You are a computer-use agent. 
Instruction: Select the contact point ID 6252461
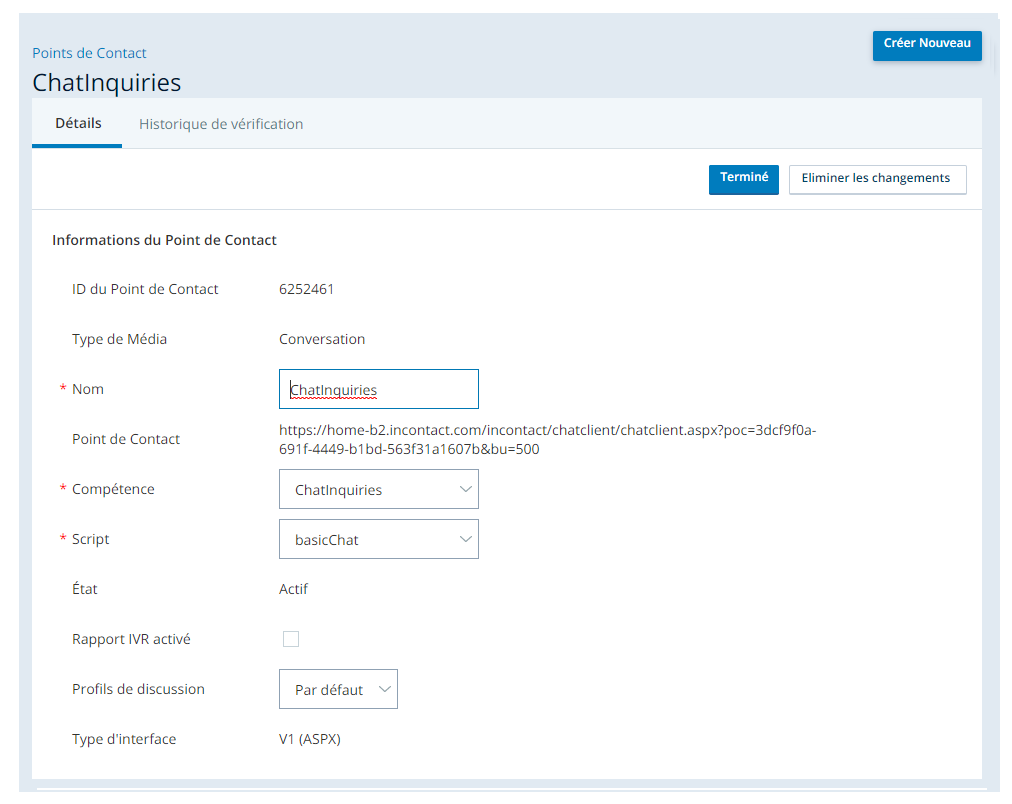click(307, 289)
